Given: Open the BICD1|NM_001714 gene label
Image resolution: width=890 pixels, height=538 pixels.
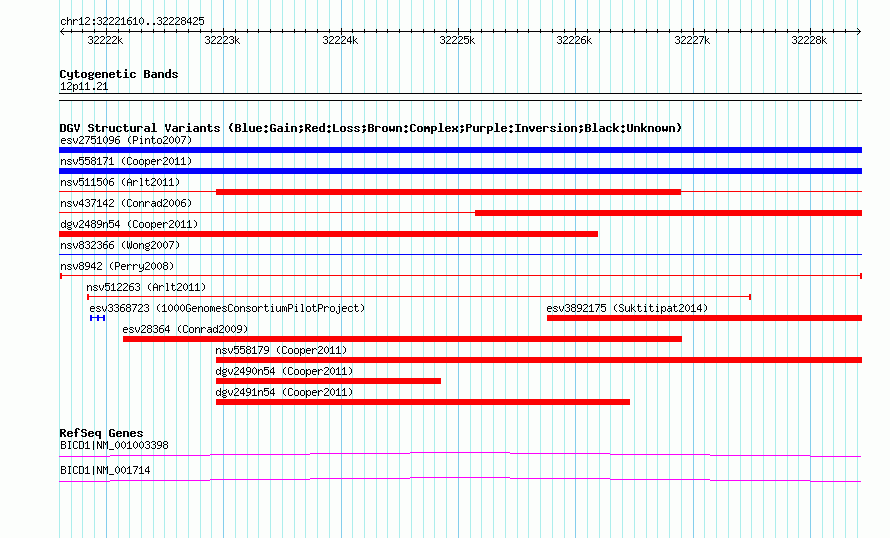Looking at the screenshot, I should (105, 470).
